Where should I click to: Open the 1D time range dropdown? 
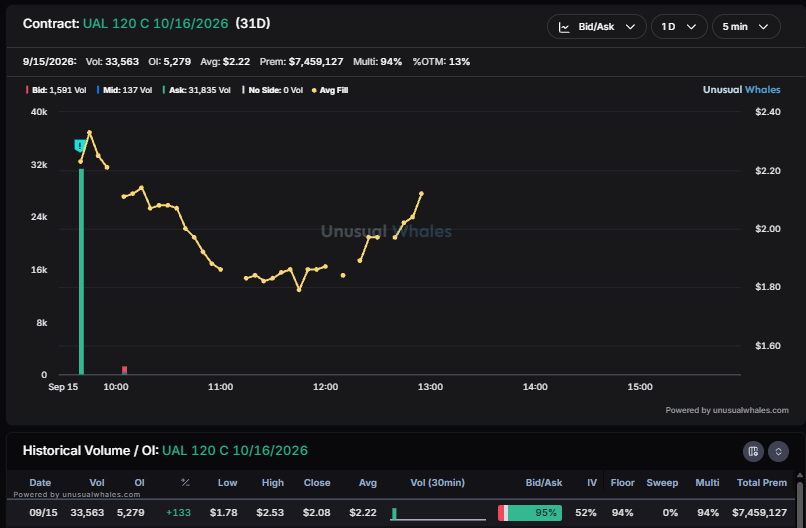pos(679,27)
